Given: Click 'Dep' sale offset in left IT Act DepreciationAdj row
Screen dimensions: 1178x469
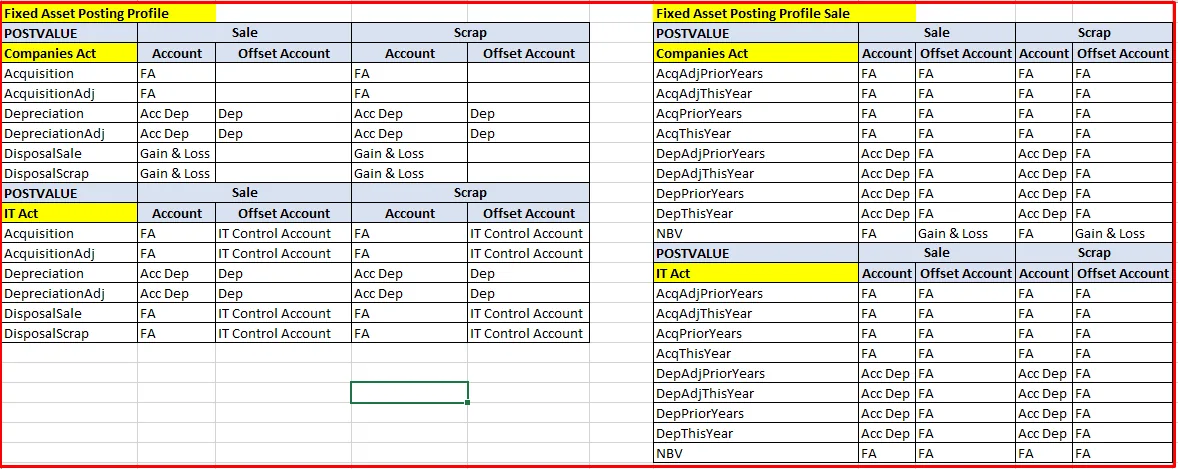Looking at the screenshot, I should [230, 294].
